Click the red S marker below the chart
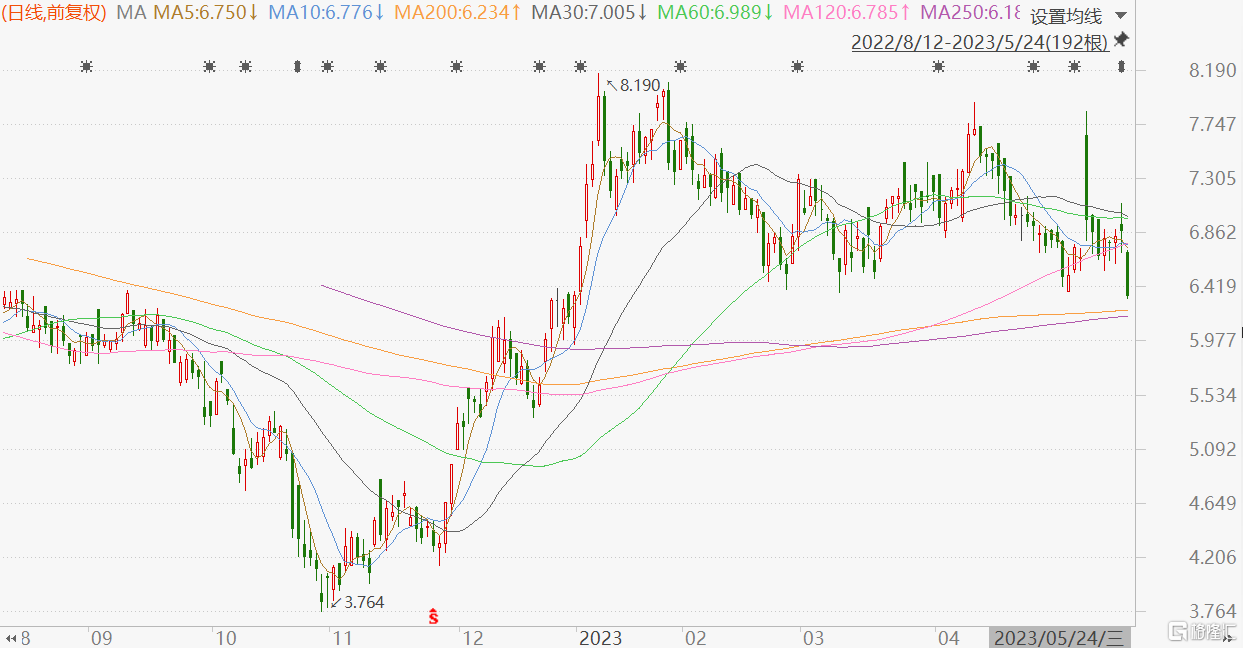1243x648 pixels. (x=433, y=615)
